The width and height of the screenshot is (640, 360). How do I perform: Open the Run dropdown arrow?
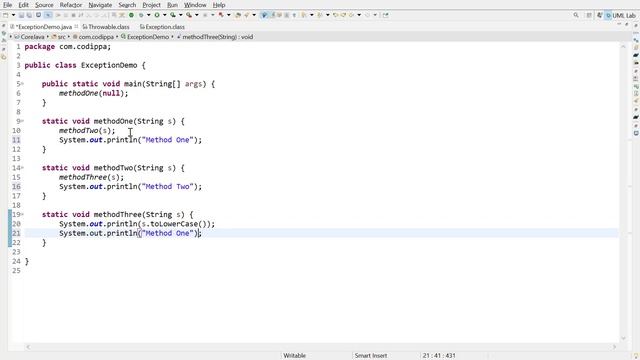point(164,15)
